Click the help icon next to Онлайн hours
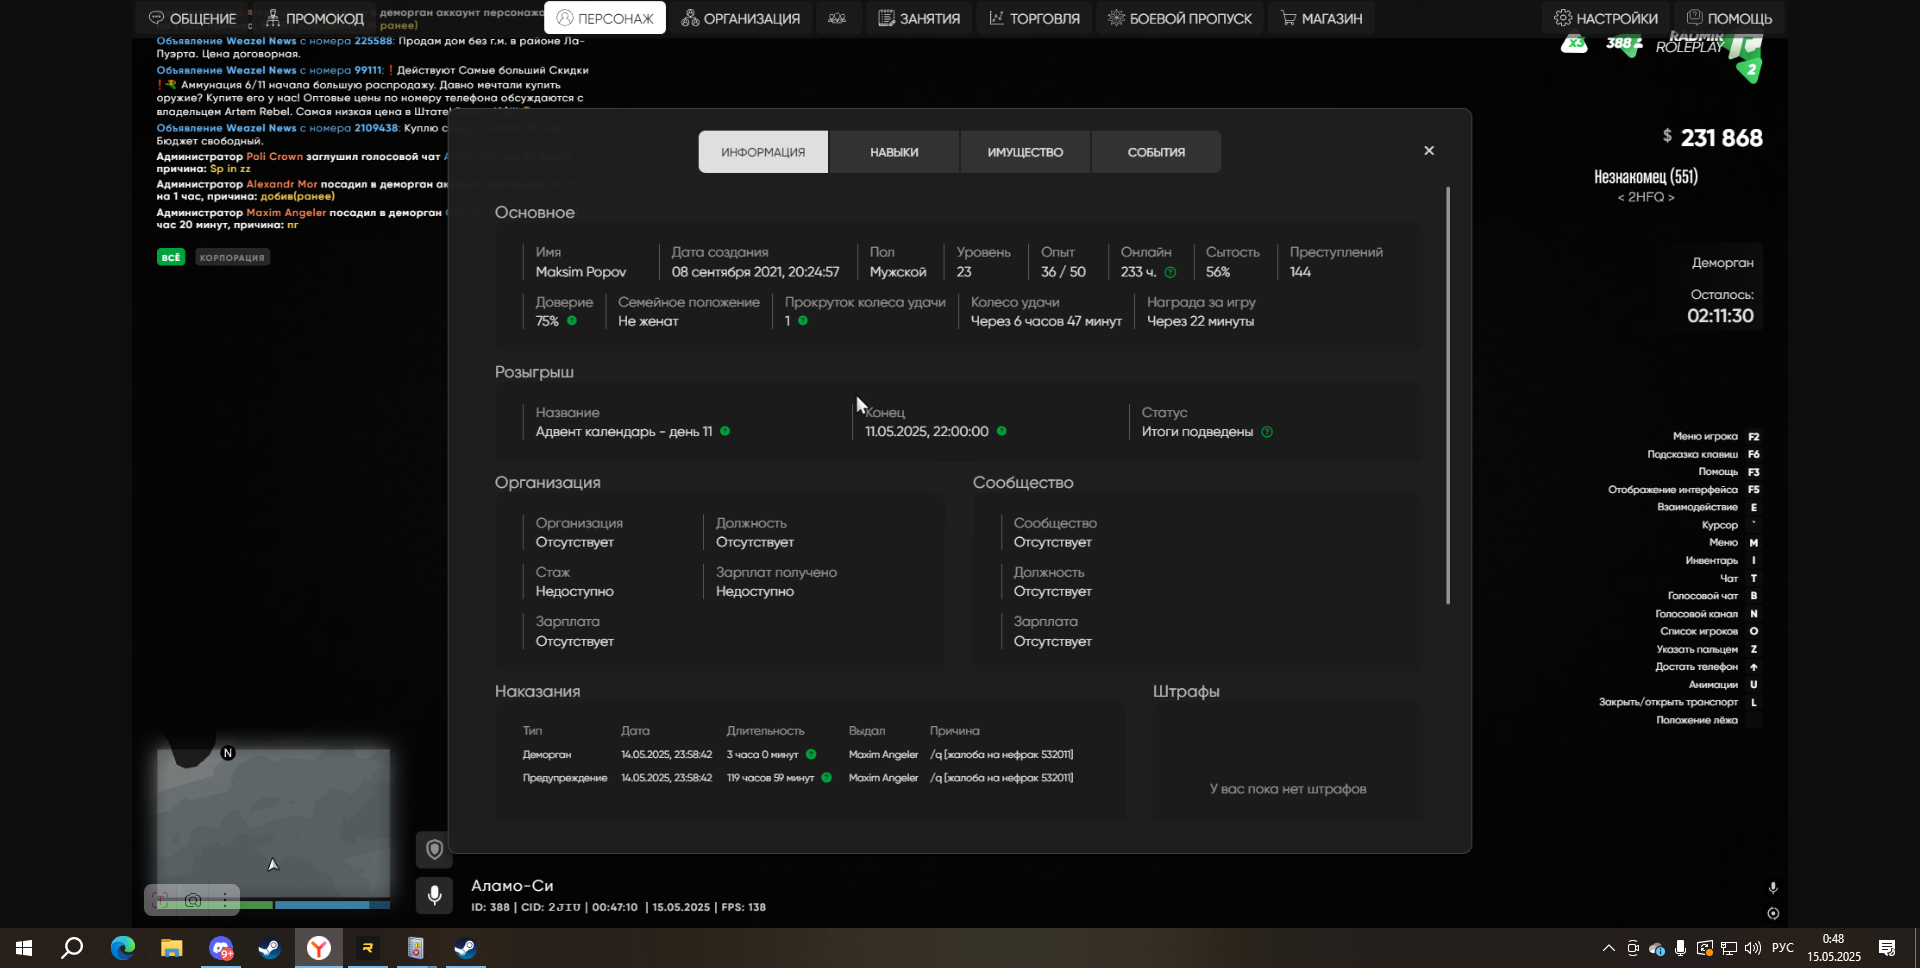1920x968 pixels. [x=1170, y=272]
